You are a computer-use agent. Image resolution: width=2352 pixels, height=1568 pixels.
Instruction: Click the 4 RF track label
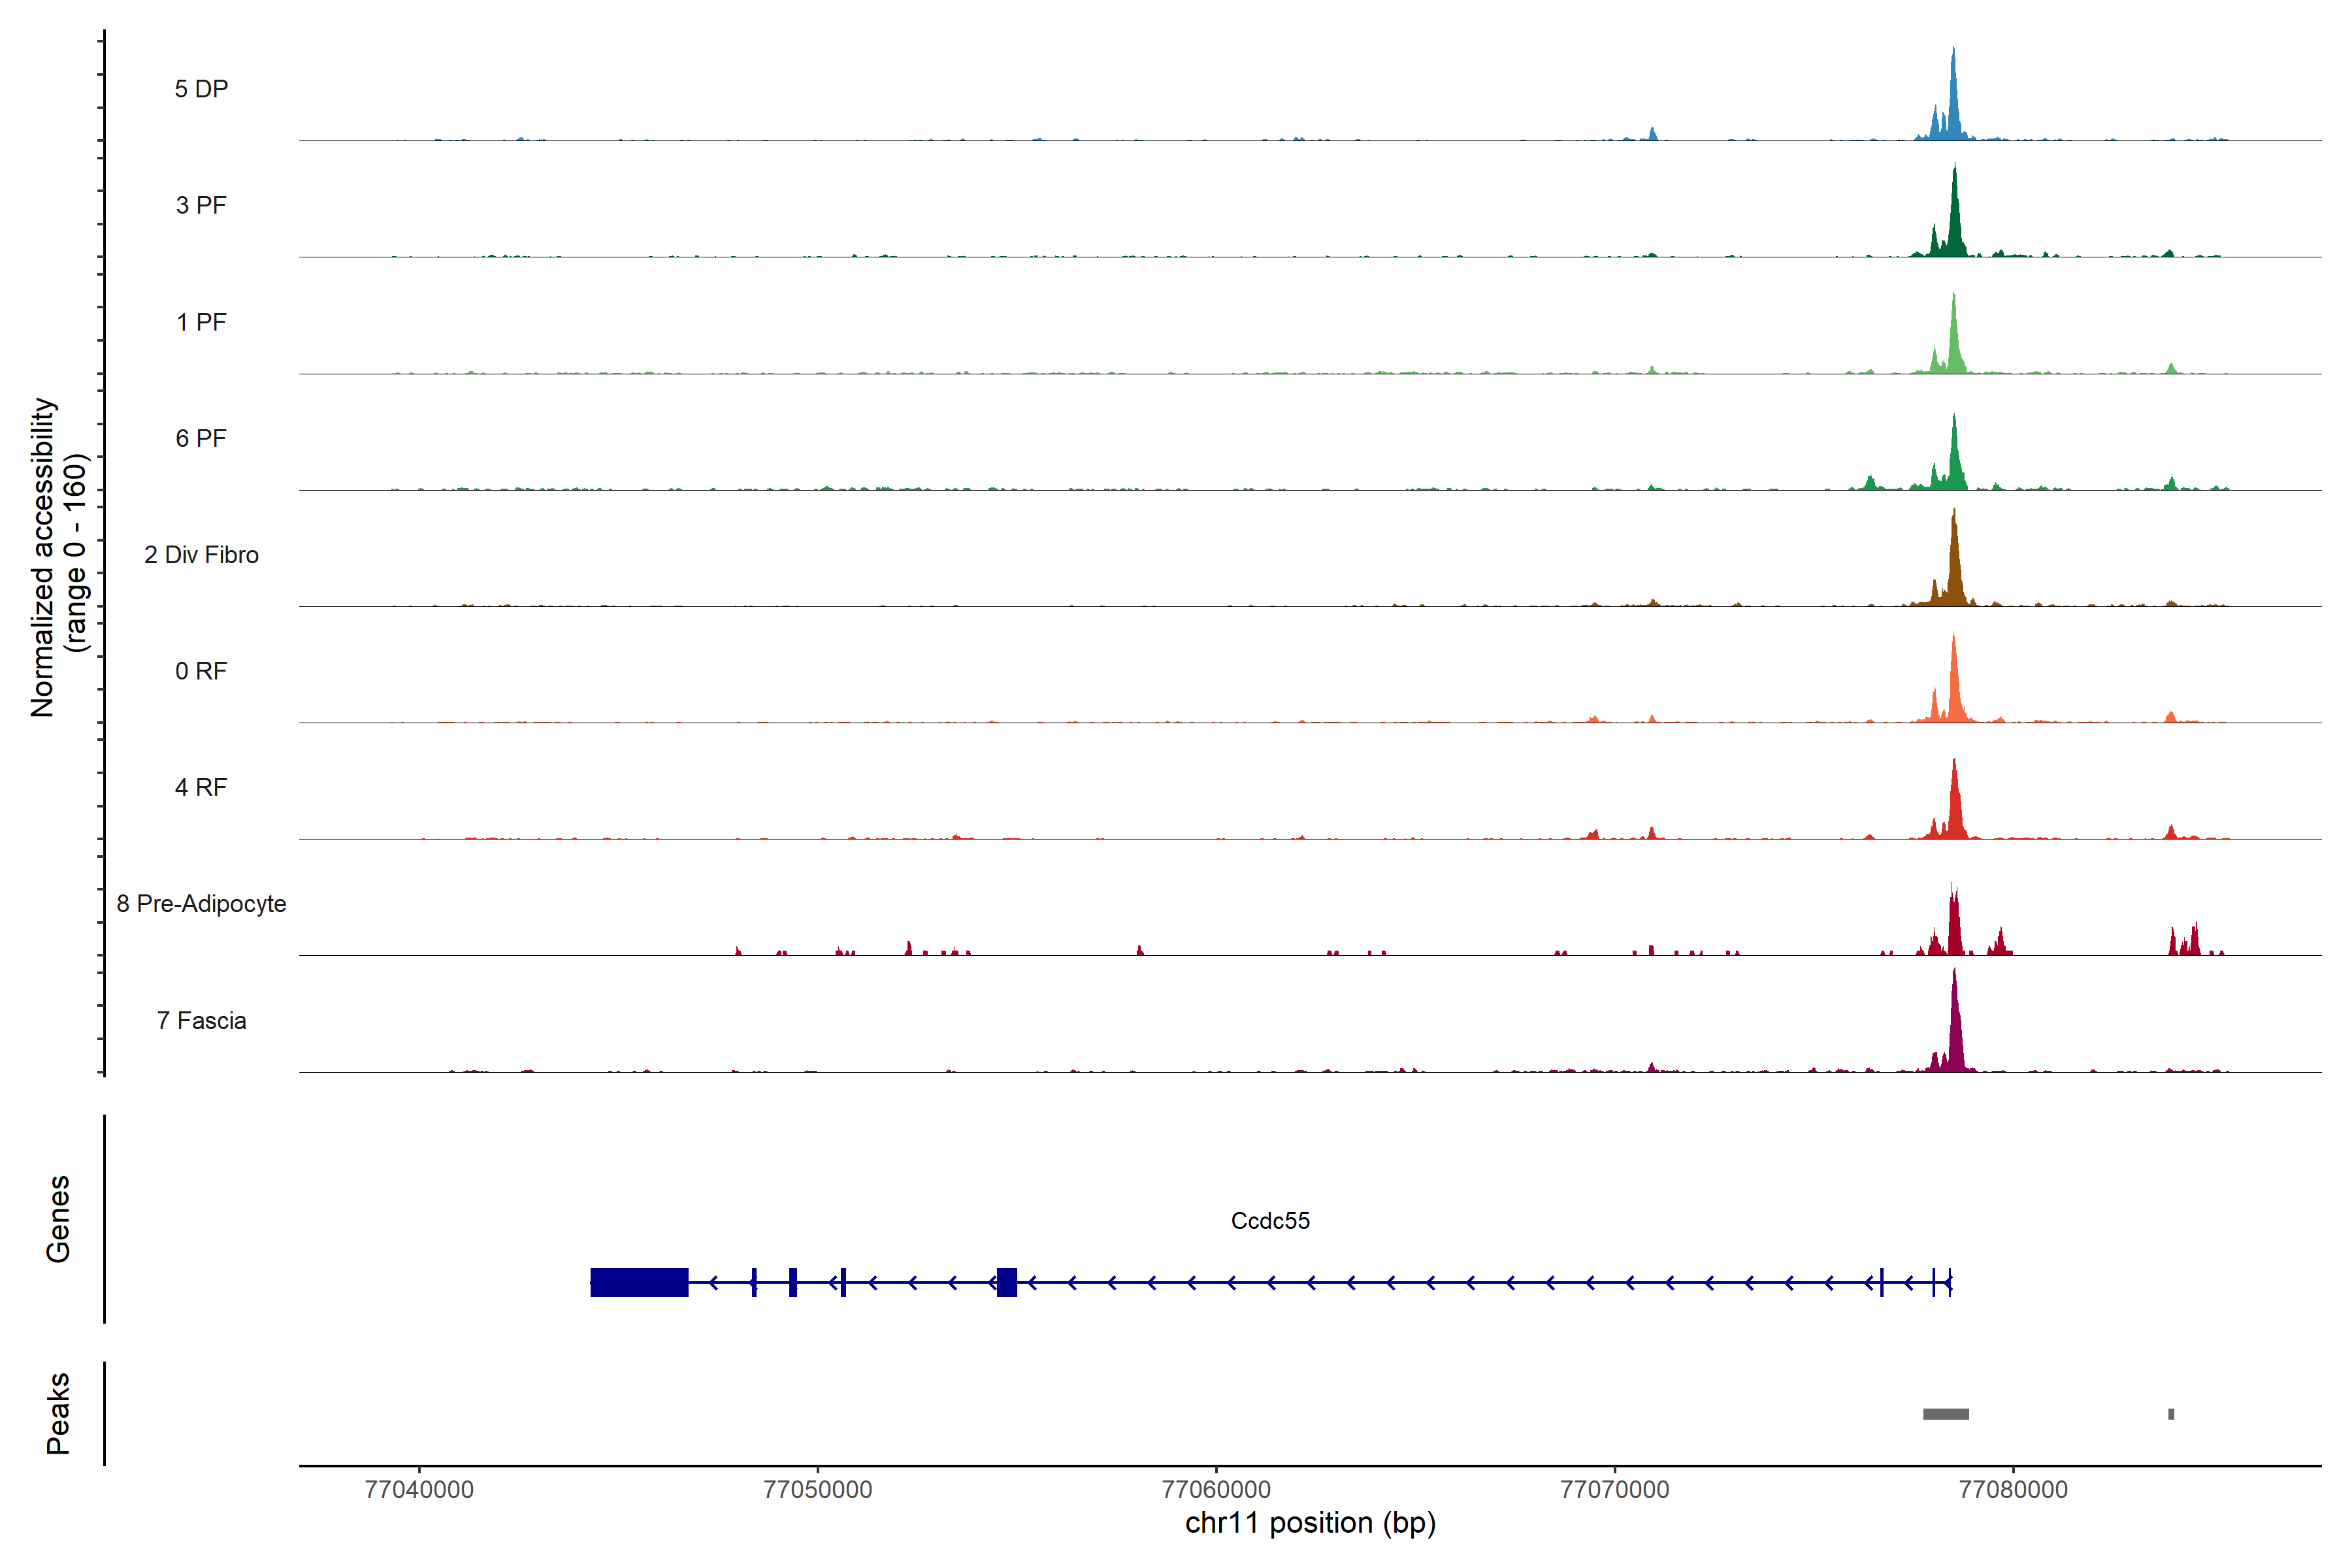point(201,787)
